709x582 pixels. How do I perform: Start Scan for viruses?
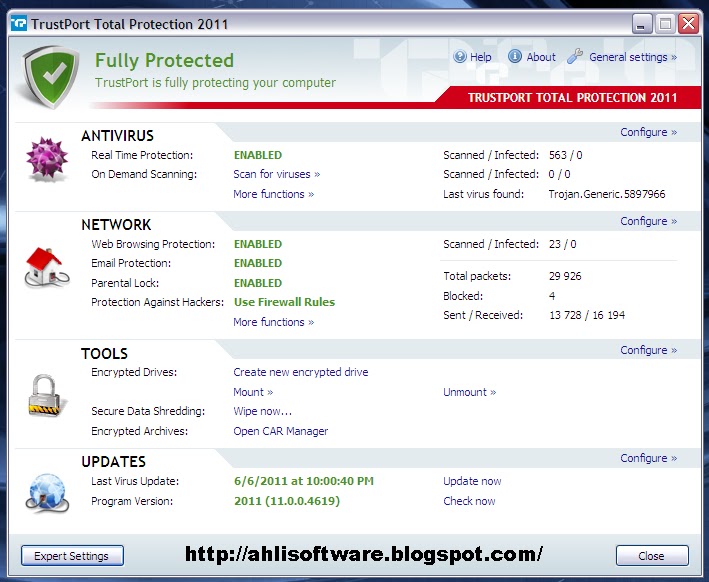tap(276, 174)
